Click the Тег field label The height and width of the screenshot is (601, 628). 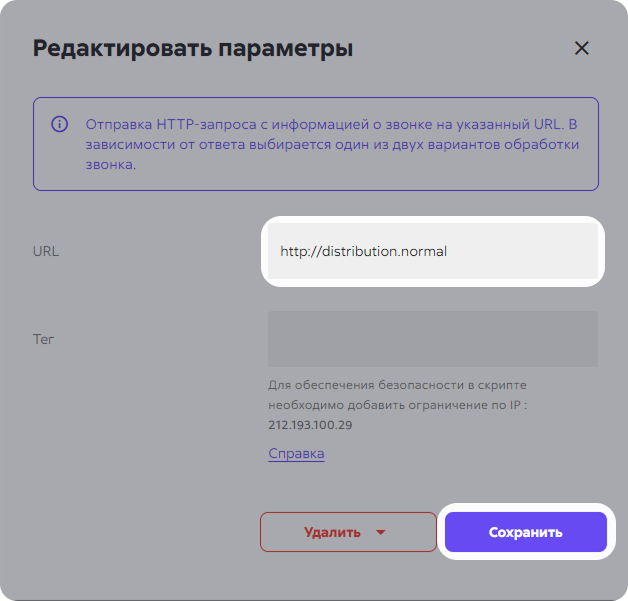(x=43, y=339)
